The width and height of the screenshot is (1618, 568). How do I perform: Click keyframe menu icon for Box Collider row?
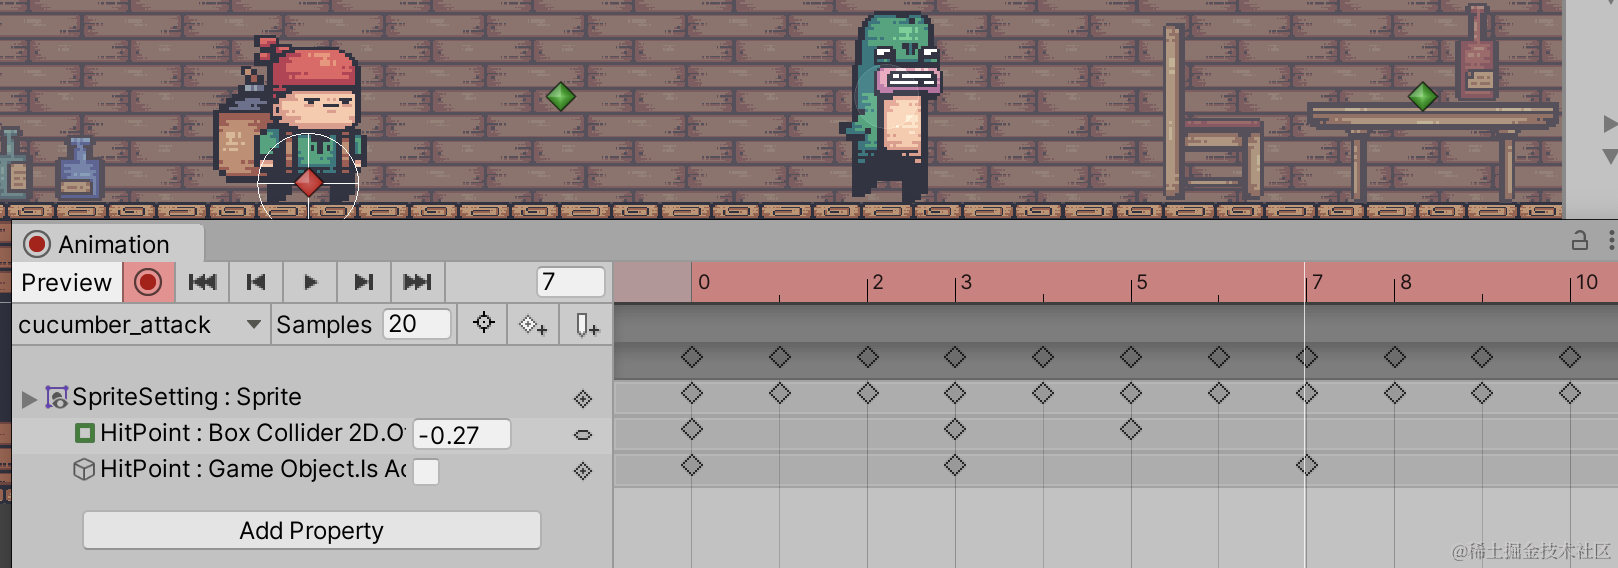coord(583,435)
